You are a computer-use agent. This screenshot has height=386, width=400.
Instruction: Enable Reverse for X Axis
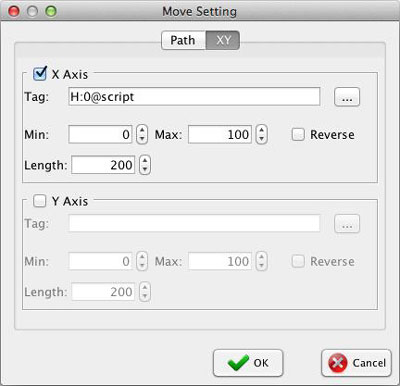point(298,135)
